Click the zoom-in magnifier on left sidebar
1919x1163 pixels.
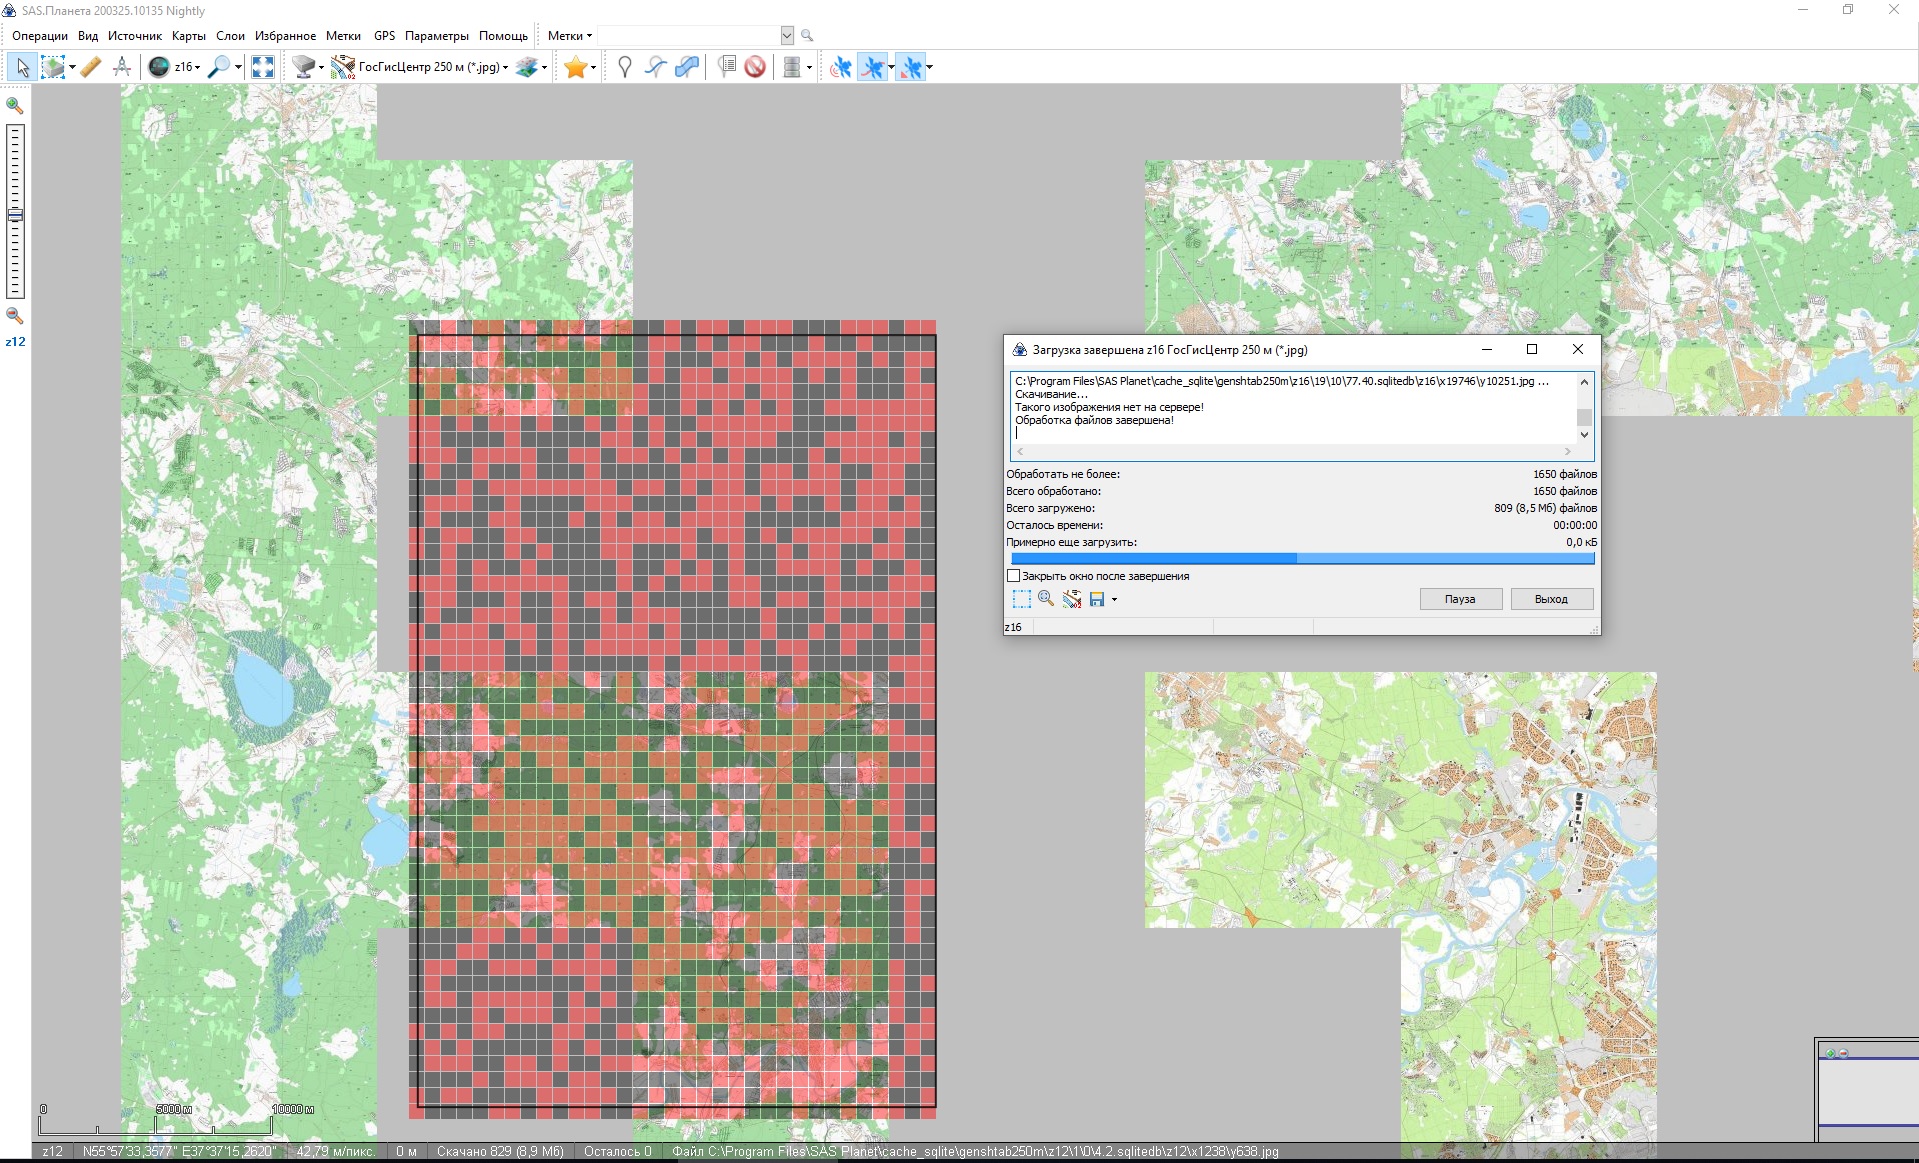(x=15, y=105)
